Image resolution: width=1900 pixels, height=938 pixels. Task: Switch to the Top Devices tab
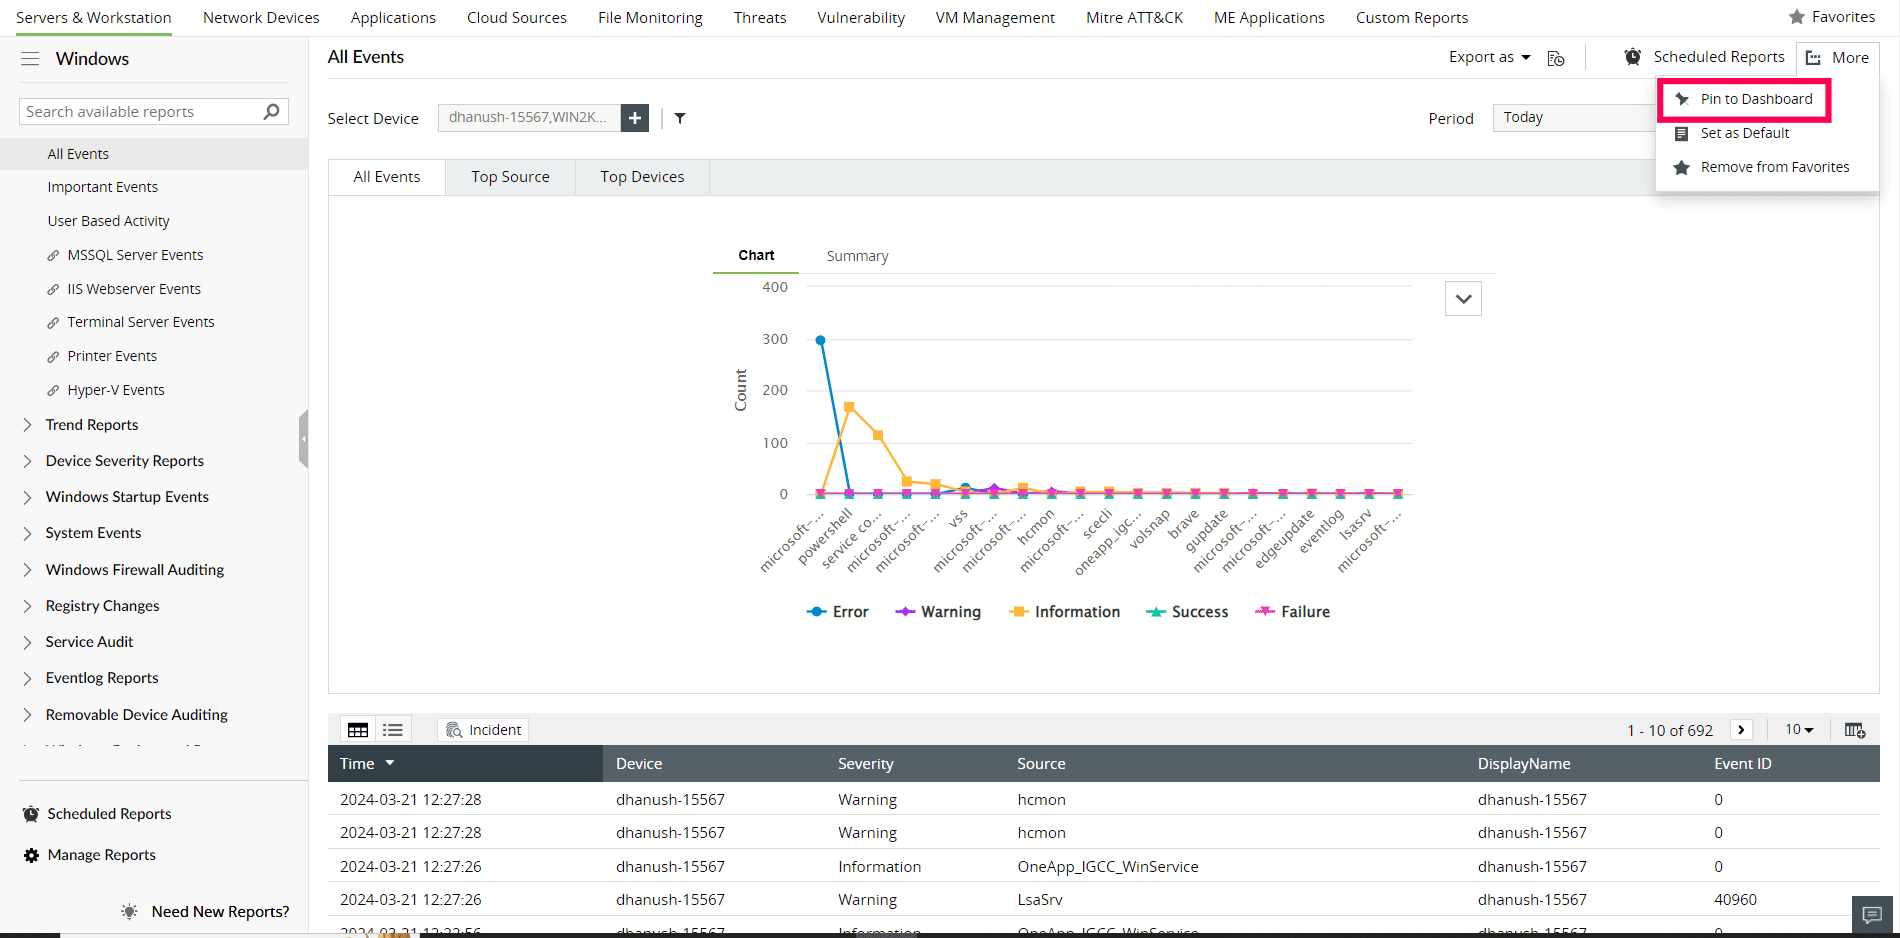tap(642, 176)
